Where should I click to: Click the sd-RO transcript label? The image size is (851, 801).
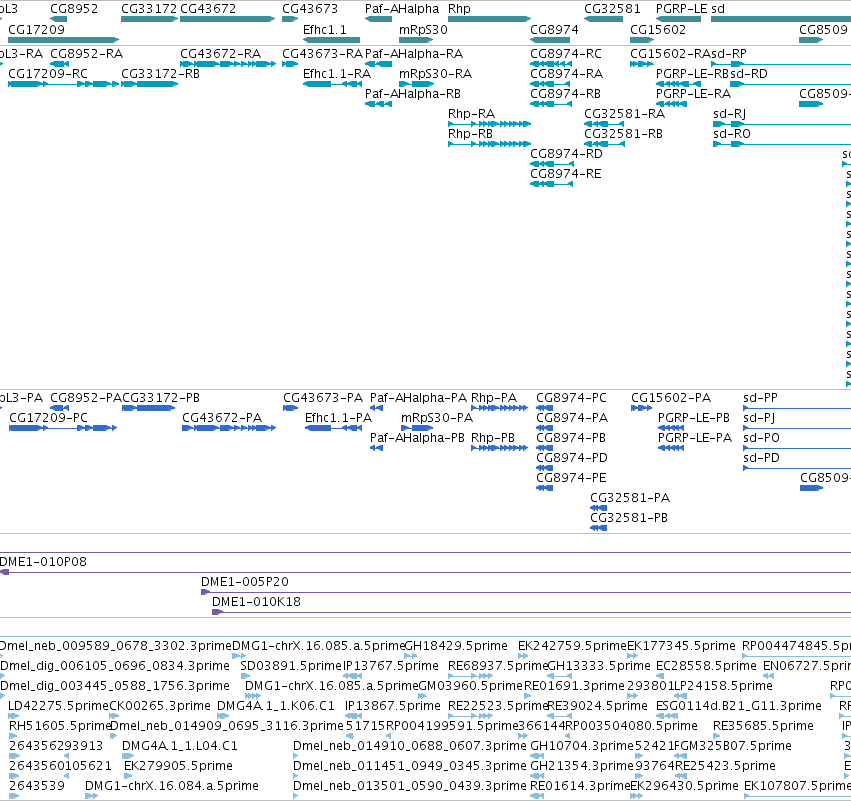click(x=732, y=134)
